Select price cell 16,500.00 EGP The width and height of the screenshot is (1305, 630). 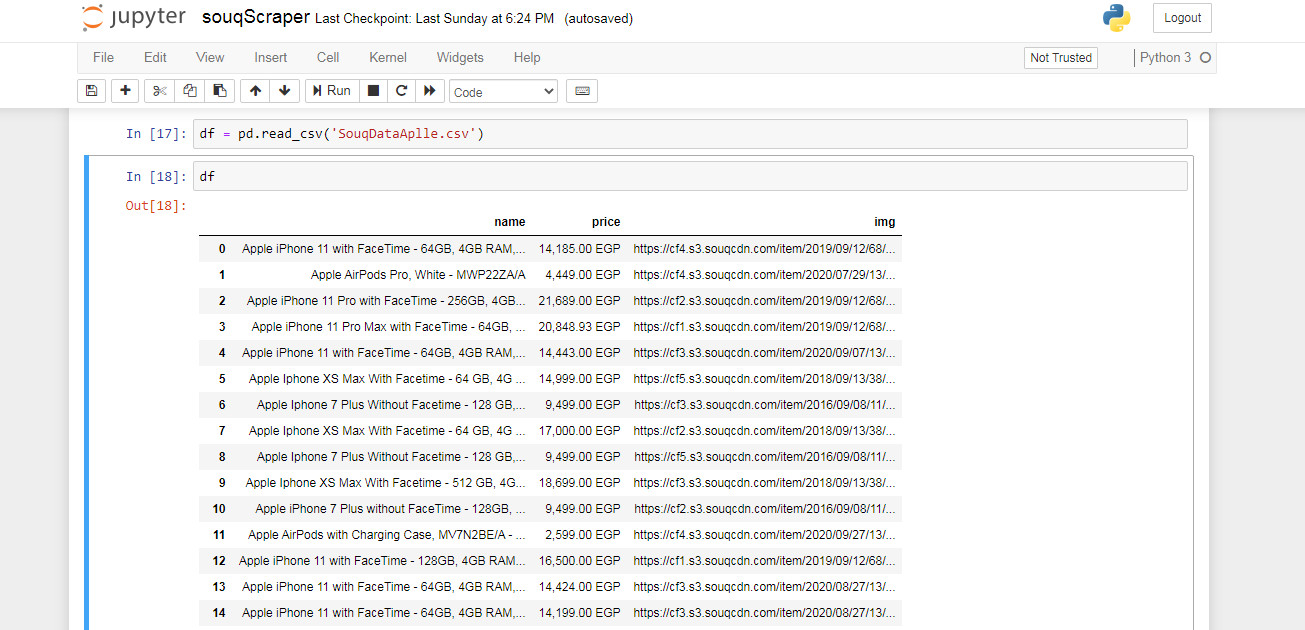(580, 561)
